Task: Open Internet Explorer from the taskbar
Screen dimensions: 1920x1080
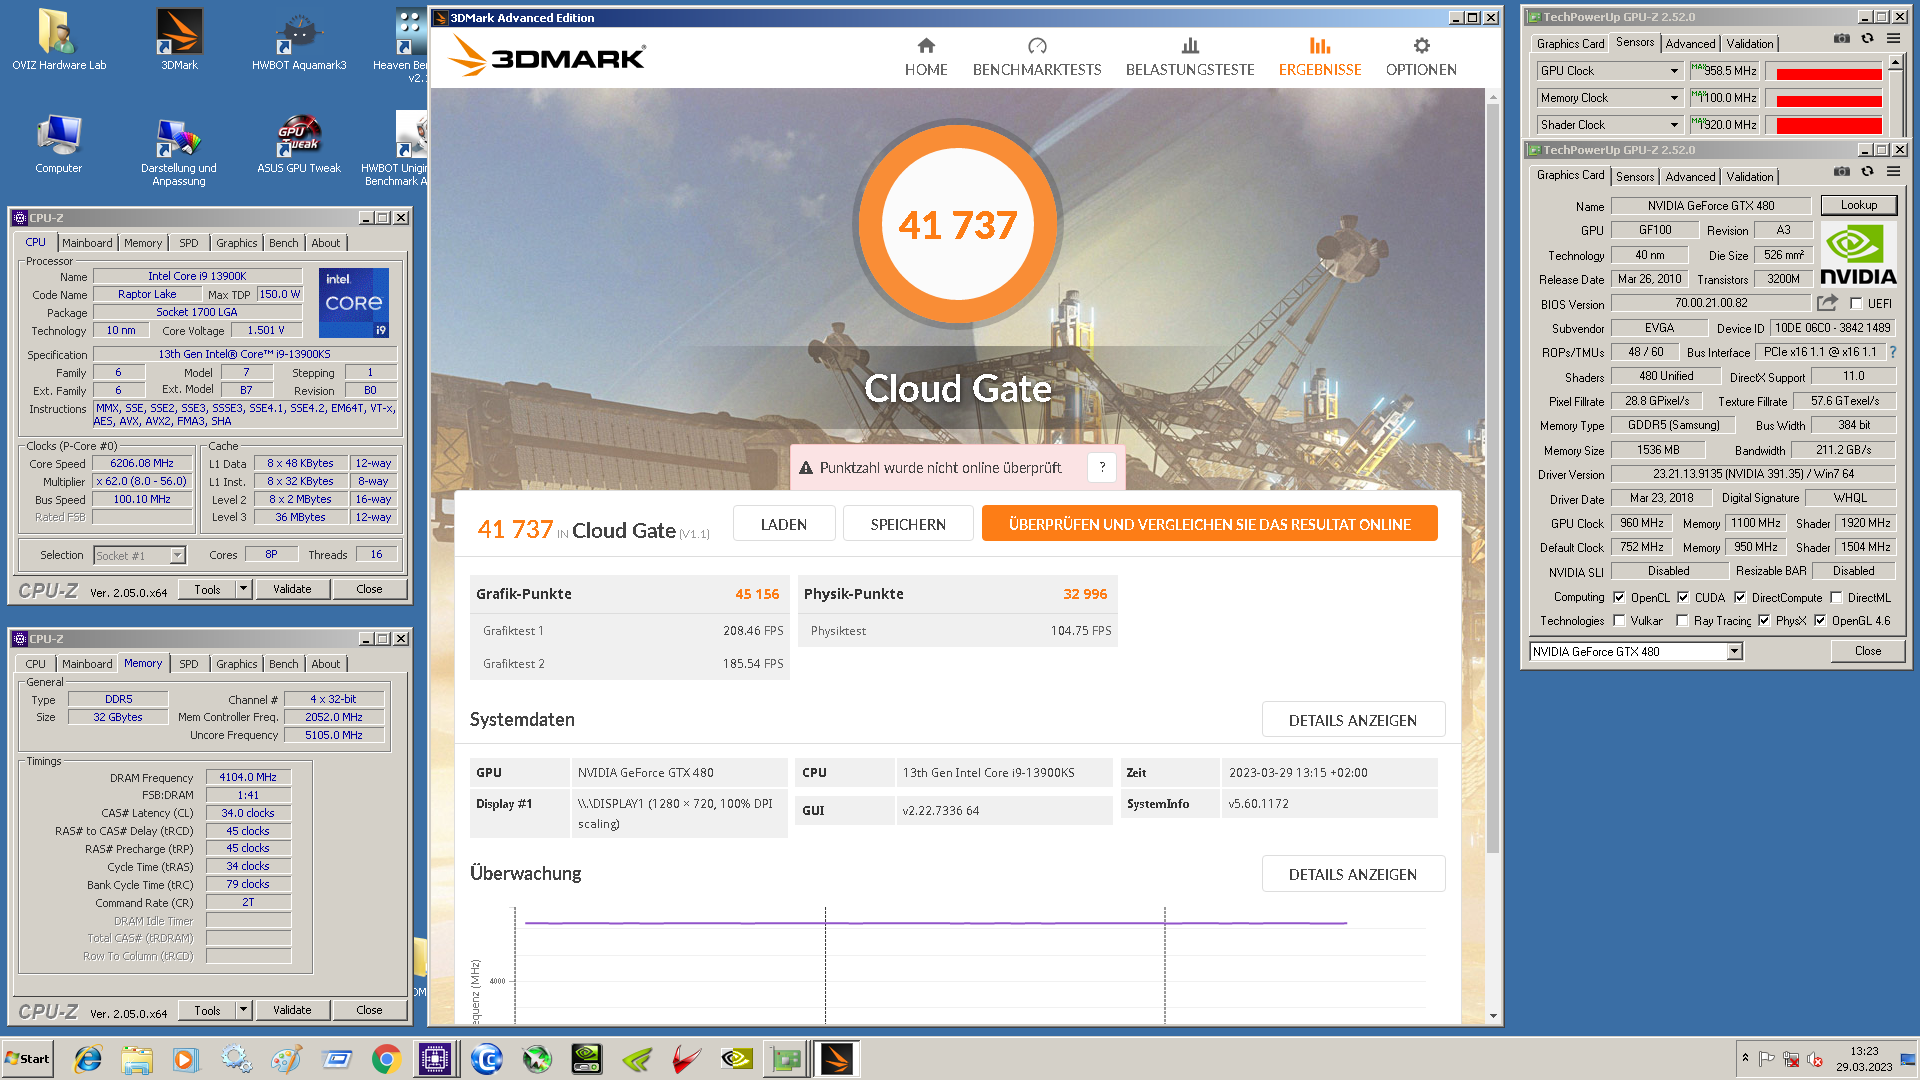Action: pyautogui.click(x=87, y=1059)
